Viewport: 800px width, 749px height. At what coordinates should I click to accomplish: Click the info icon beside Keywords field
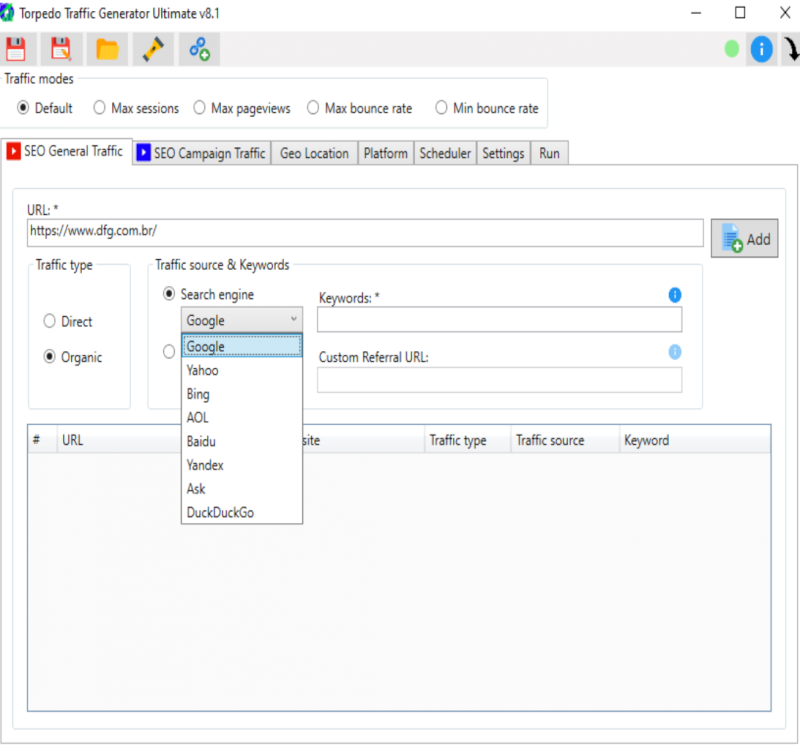coord(675,295)
